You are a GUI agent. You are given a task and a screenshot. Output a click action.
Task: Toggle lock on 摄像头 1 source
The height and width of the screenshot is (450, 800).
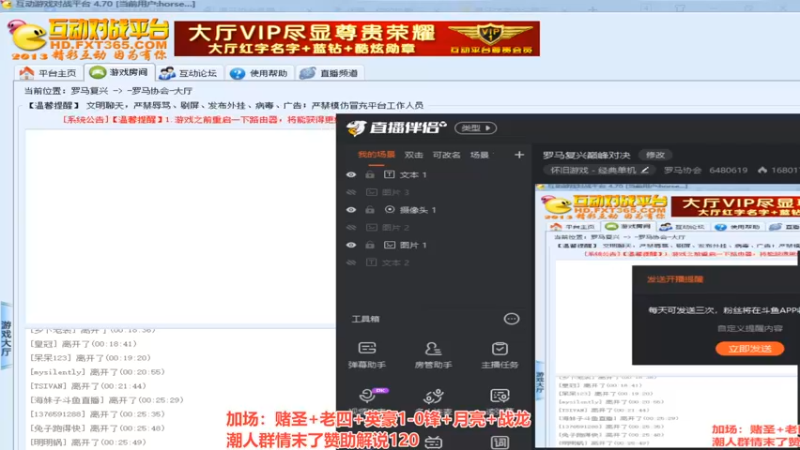[x=370, y=210]
